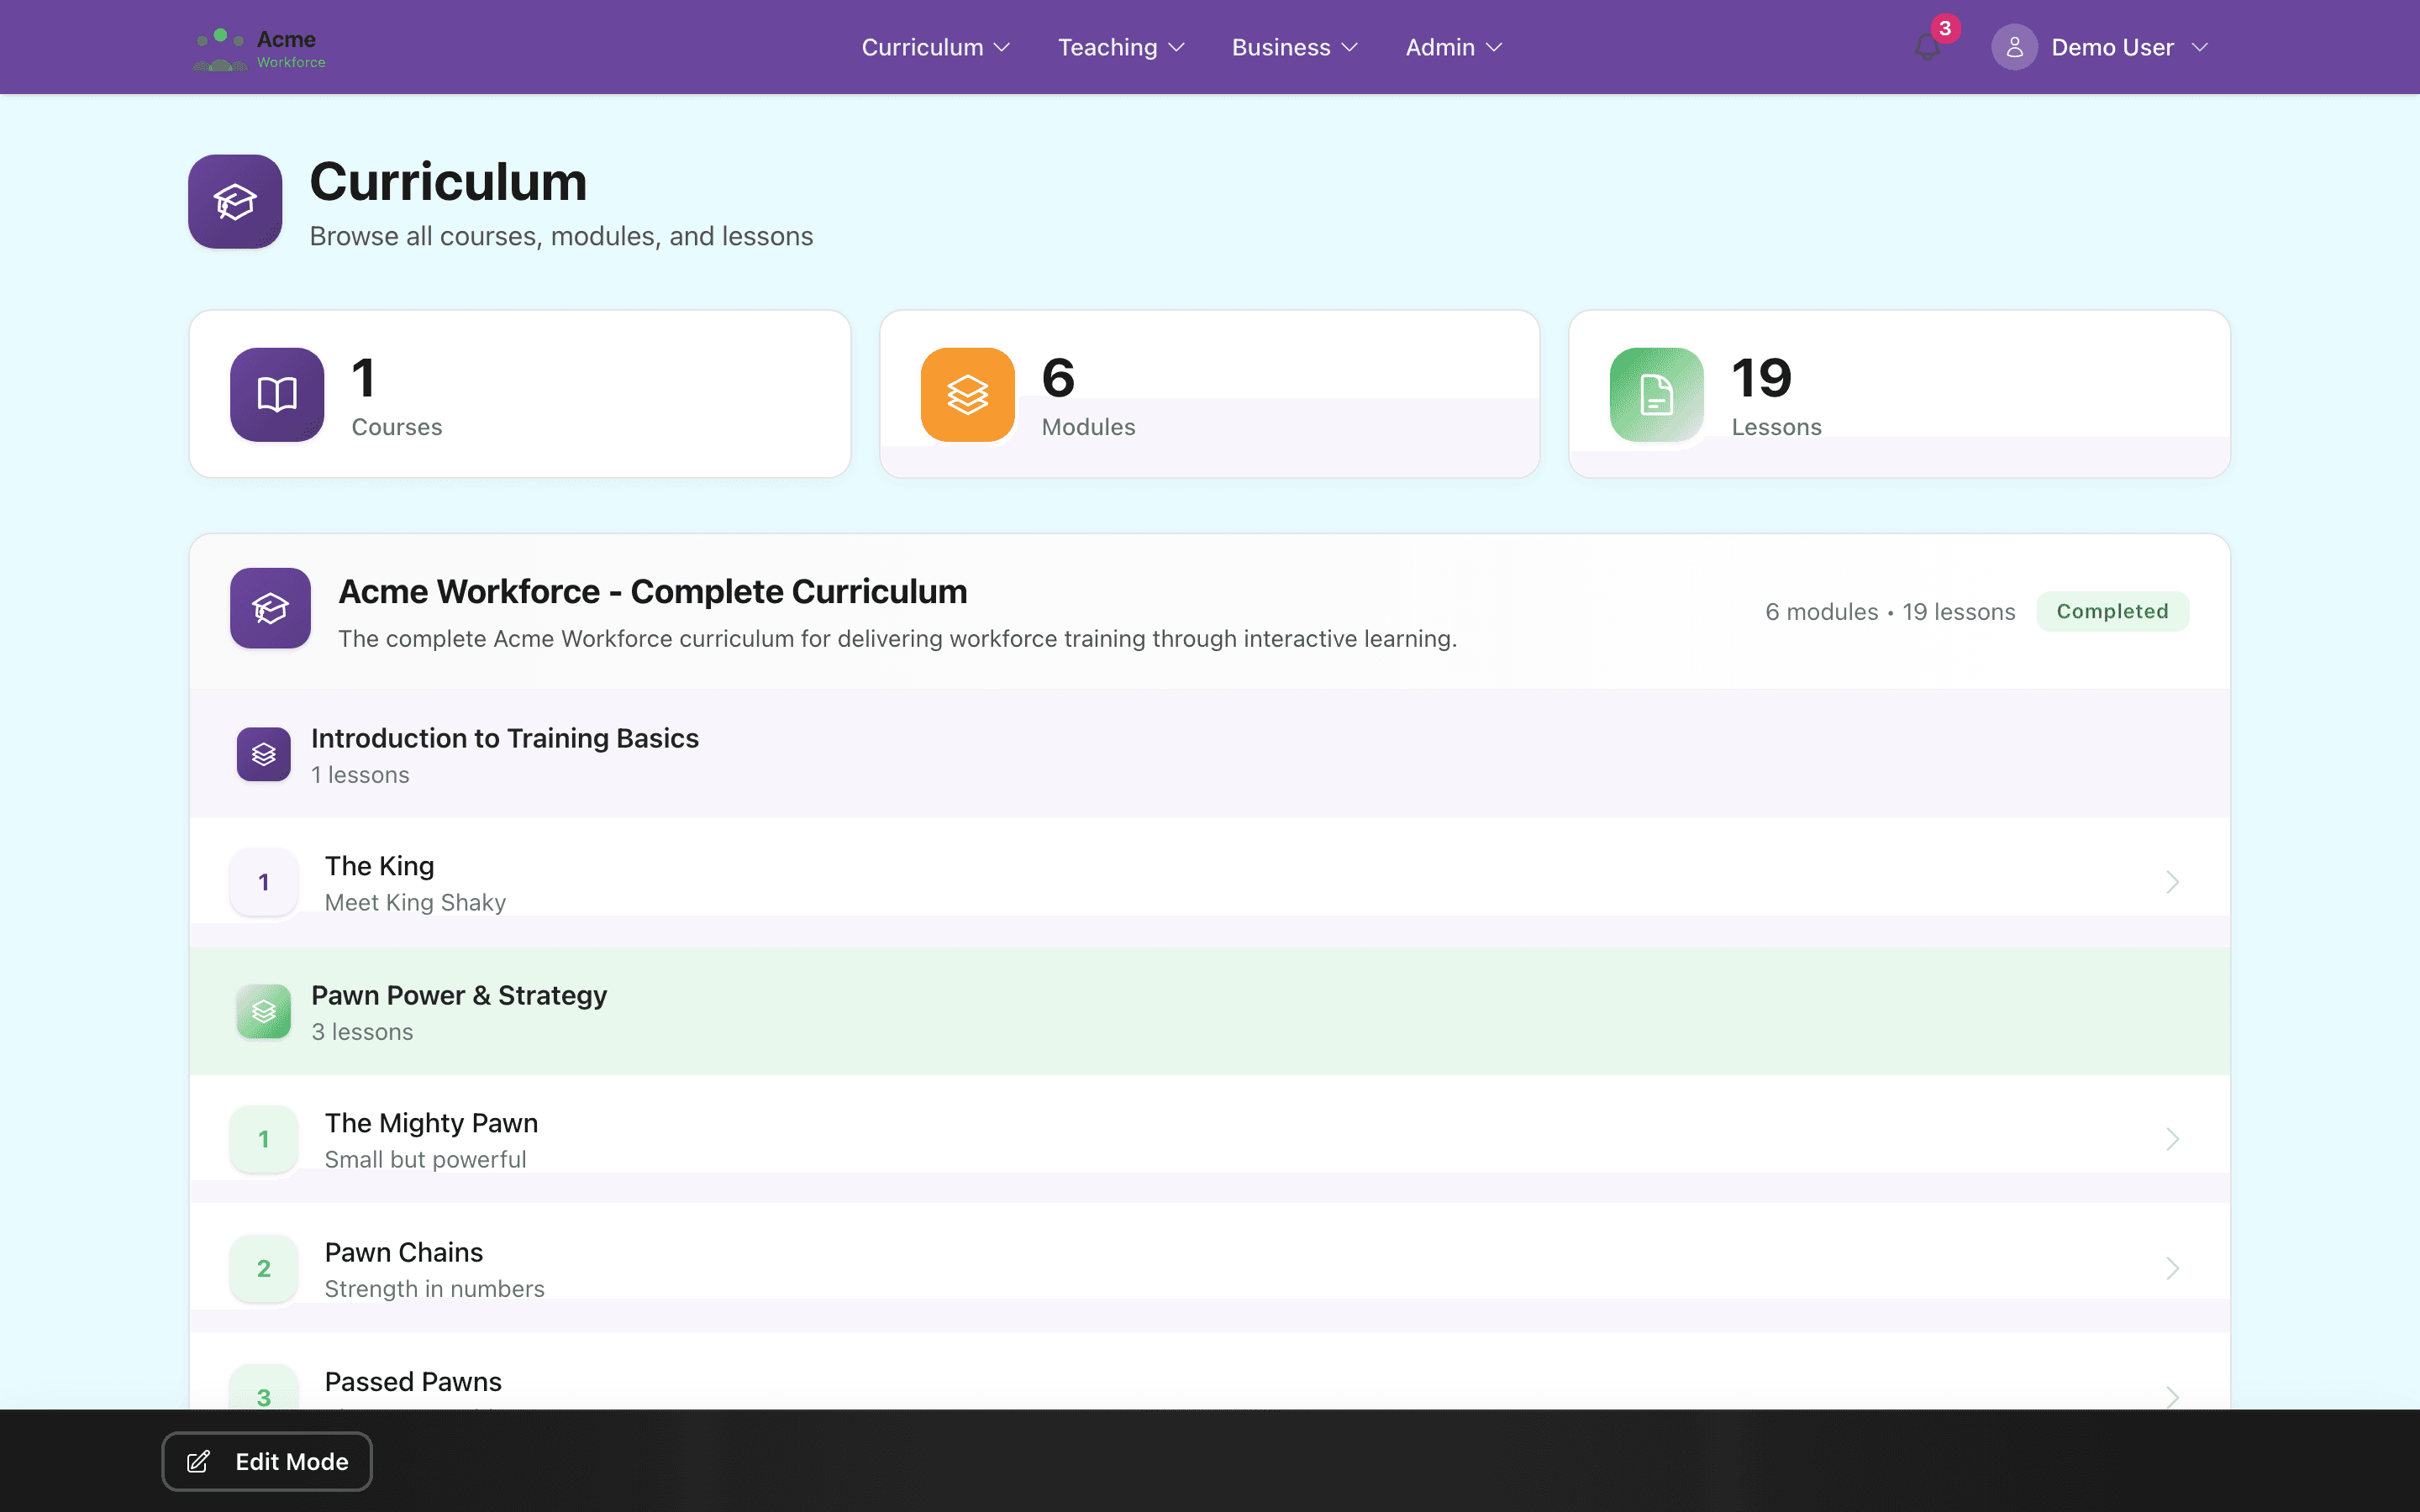Click the chevron on Pawn Chains row
The width and height of the screenshot is (2420, 1512).
click(x=2172, y=1268)
